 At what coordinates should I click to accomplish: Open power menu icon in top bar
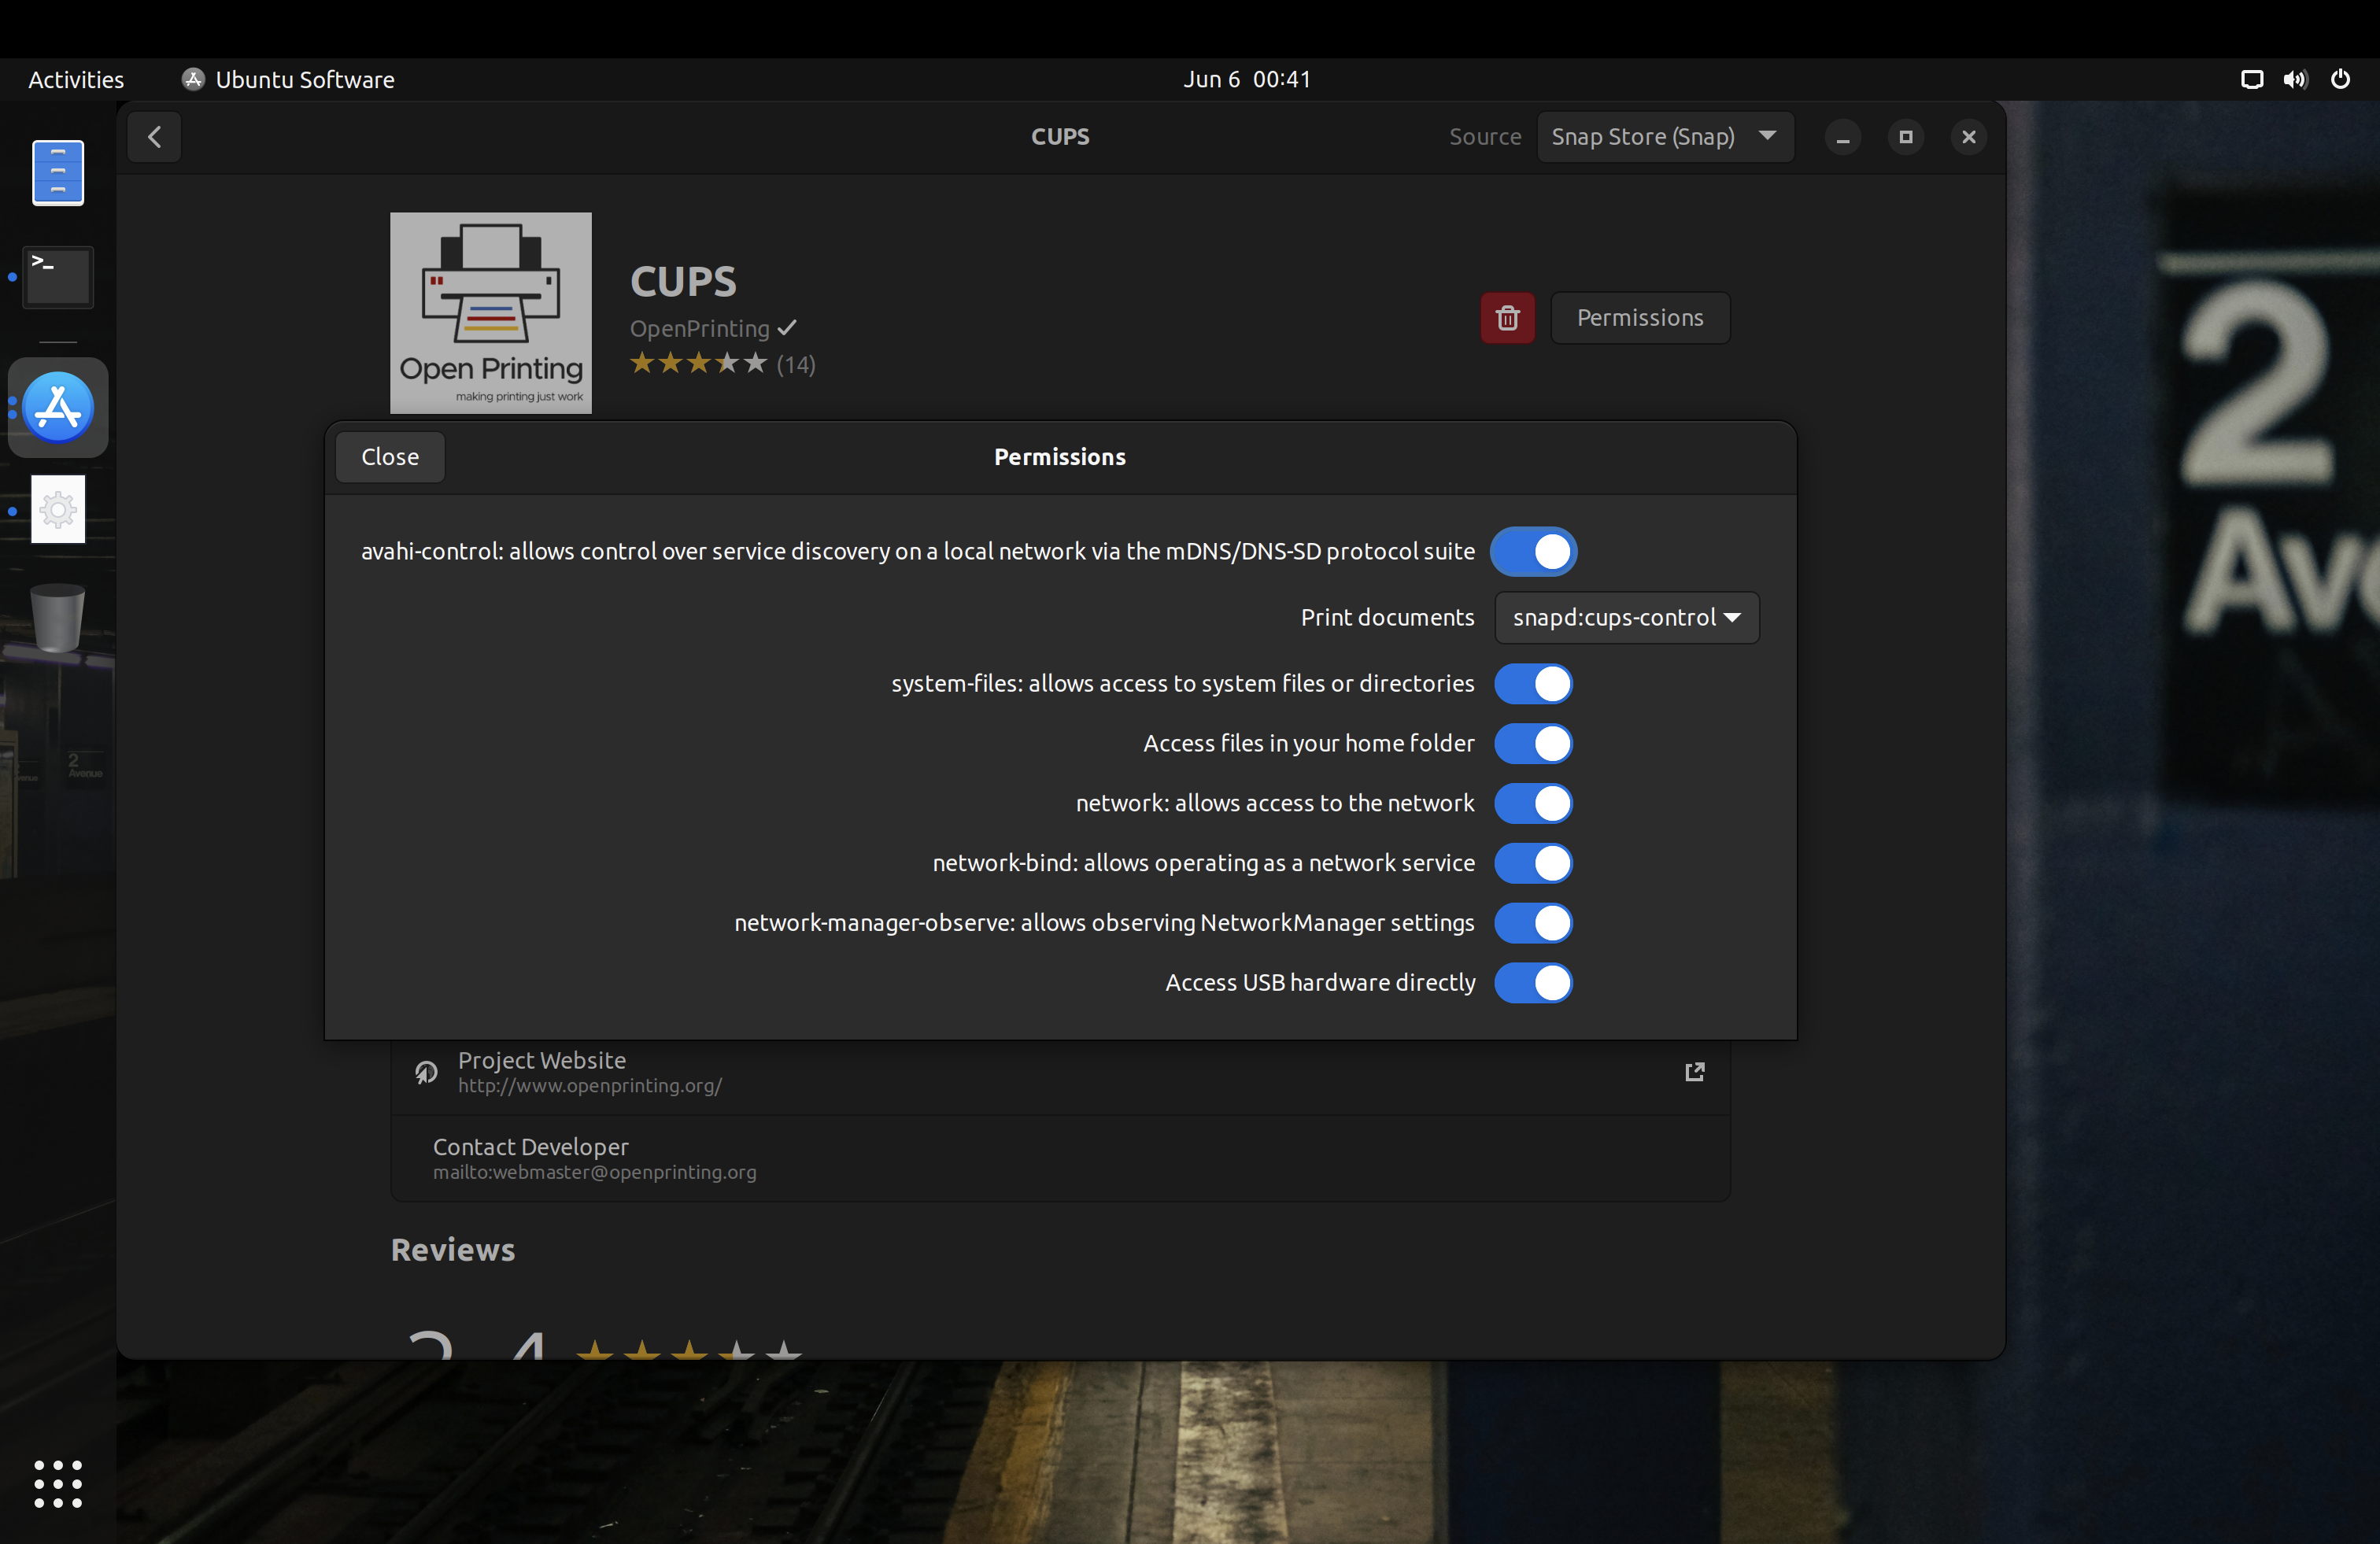point(2340,79)
